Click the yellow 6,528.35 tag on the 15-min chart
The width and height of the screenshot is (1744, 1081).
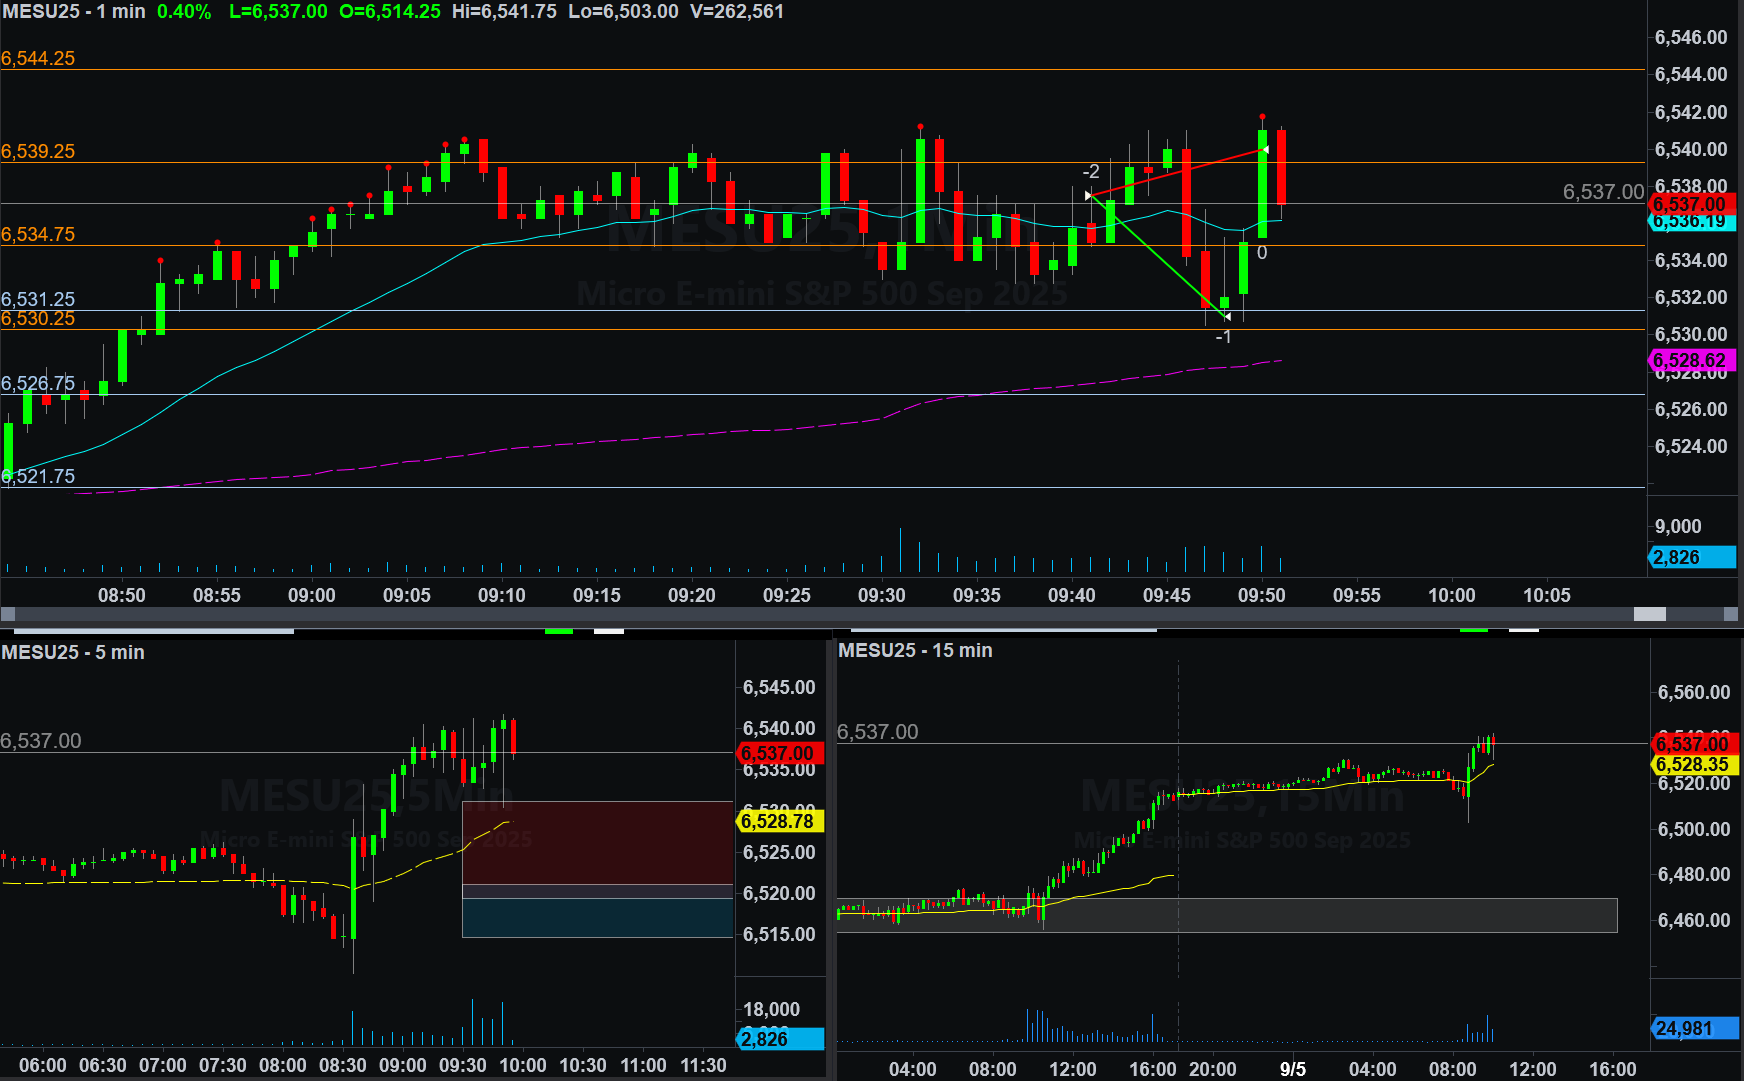coord(1693,765)
